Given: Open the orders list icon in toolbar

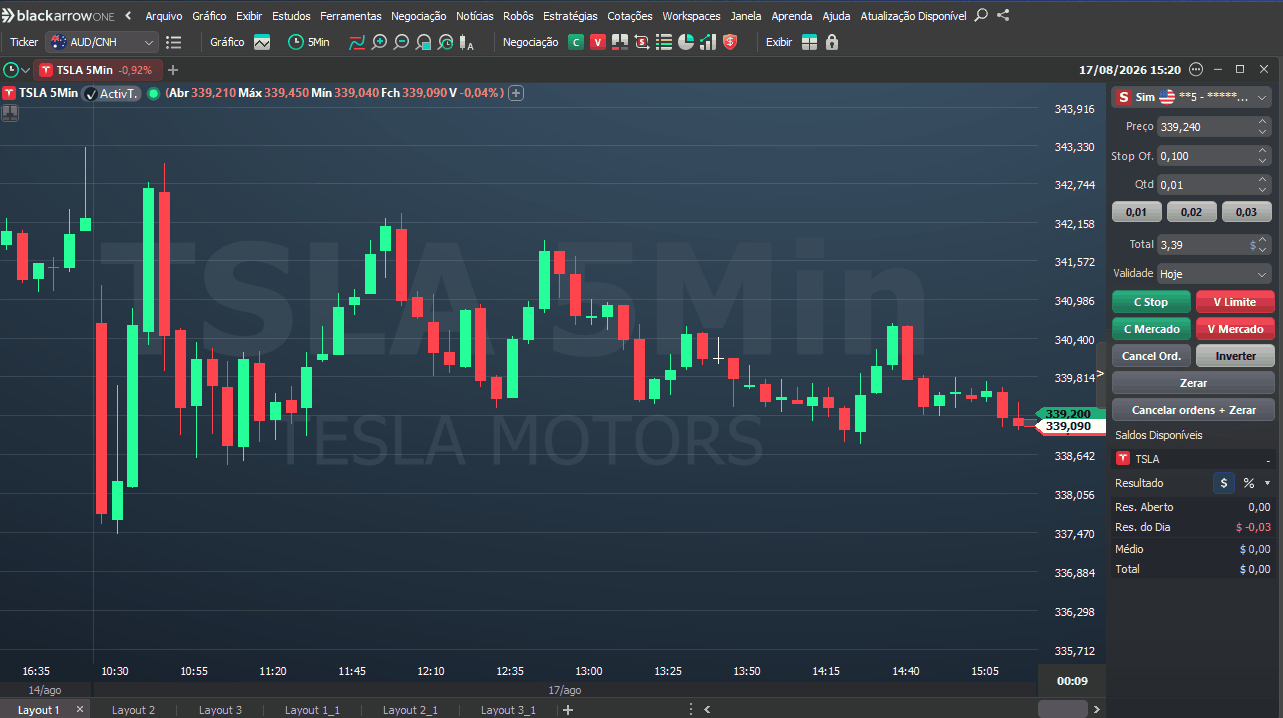Looking at the screenshot, I should (663, 42).
